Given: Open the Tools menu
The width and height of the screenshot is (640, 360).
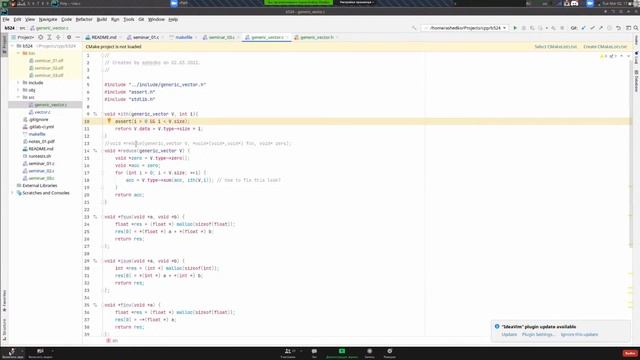Looking at the screenshot, I should click(x=129, y=19).
